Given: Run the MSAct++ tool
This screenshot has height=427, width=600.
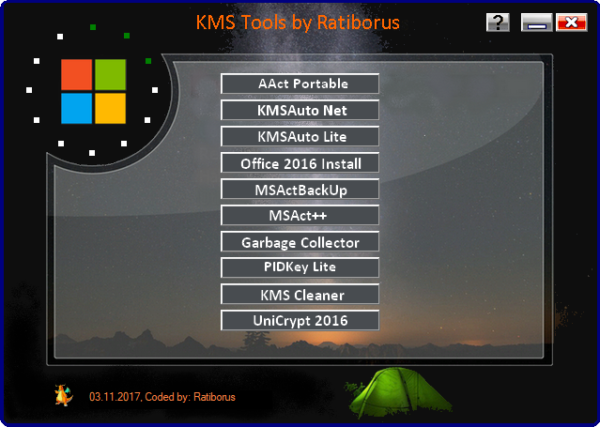Looking at the screenshot, I should pos(300,215).
